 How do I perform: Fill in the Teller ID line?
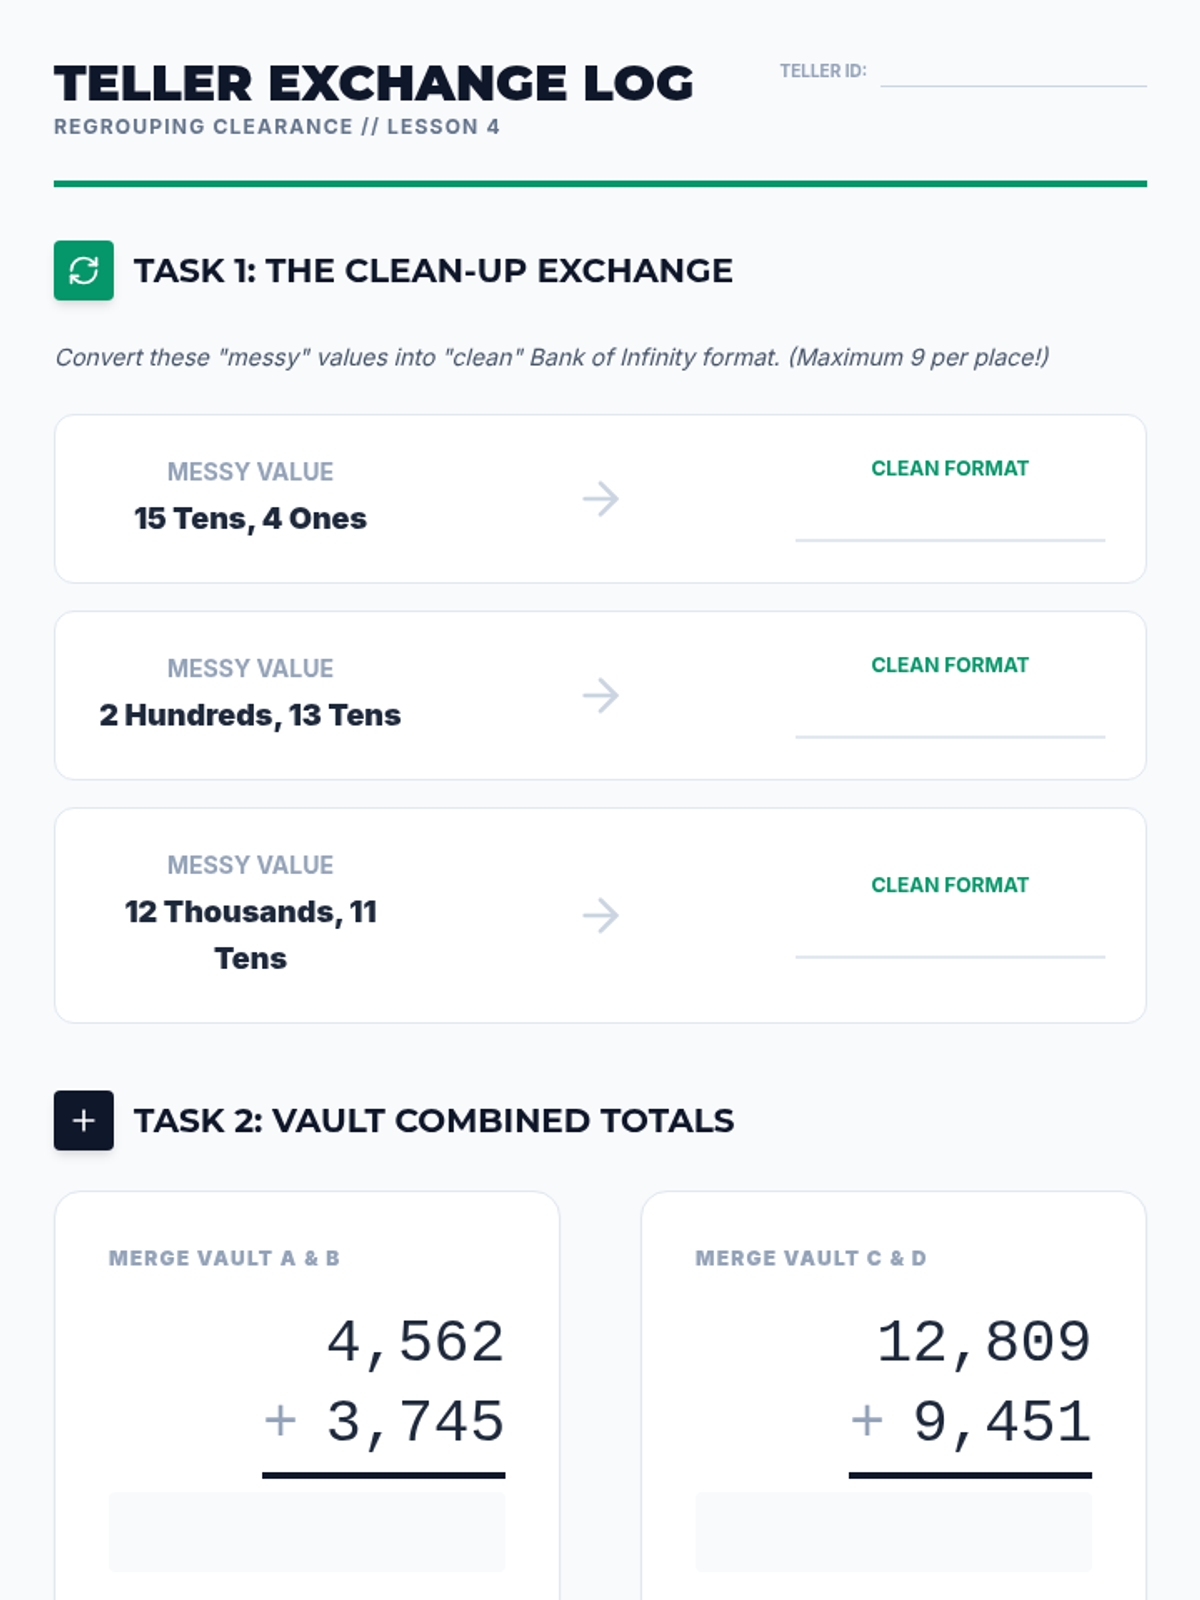(1012, 74)
